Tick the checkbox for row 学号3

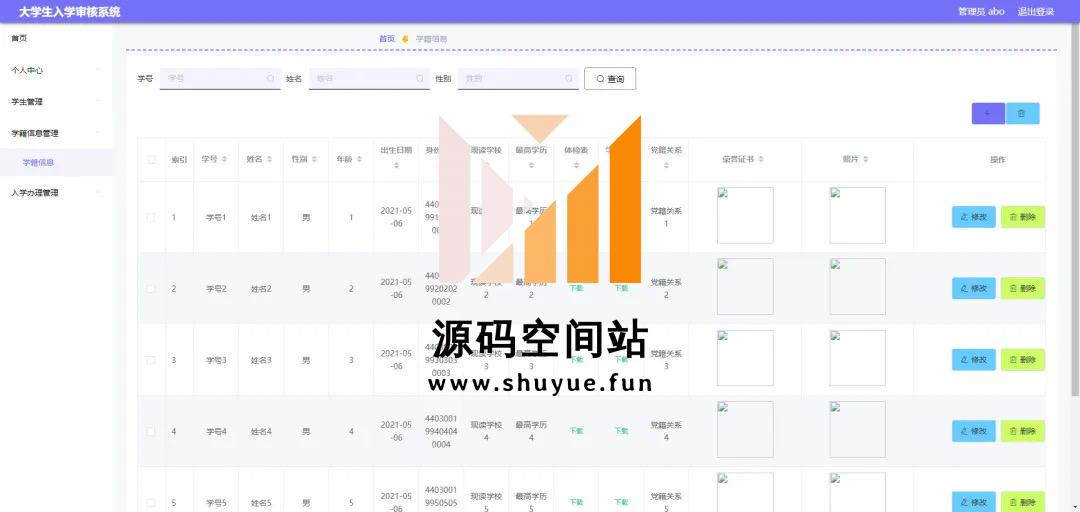(152, 360)
